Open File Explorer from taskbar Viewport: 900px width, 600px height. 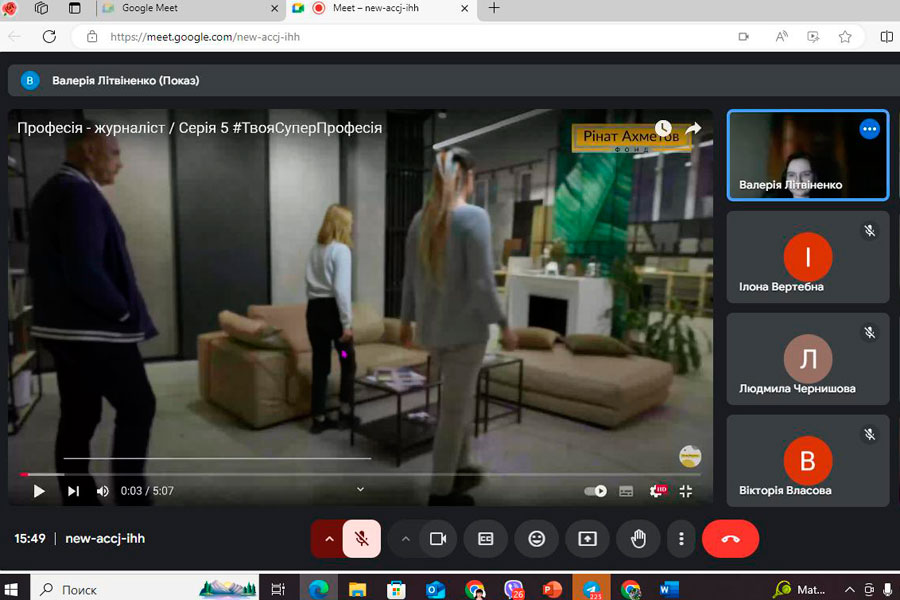tap(357, 589)
